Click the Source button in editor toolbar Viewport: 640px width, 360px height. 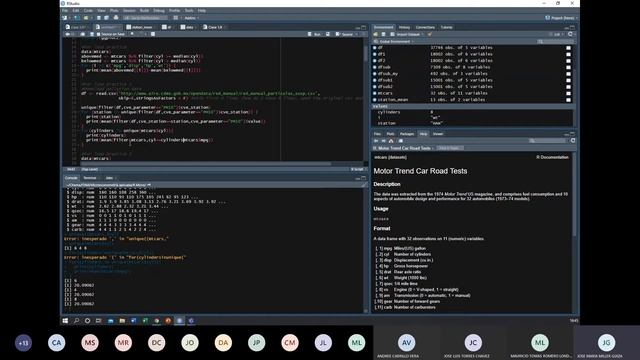pyautogui.click(x=345, y=34)
